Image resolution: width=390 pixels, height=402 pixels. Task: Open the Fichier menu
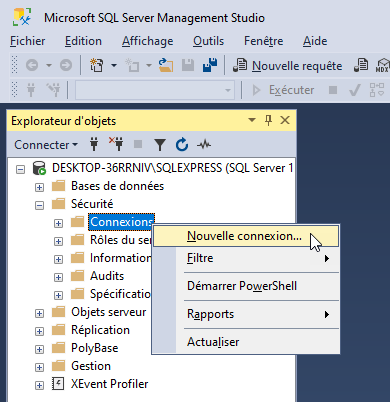point(28,41)
